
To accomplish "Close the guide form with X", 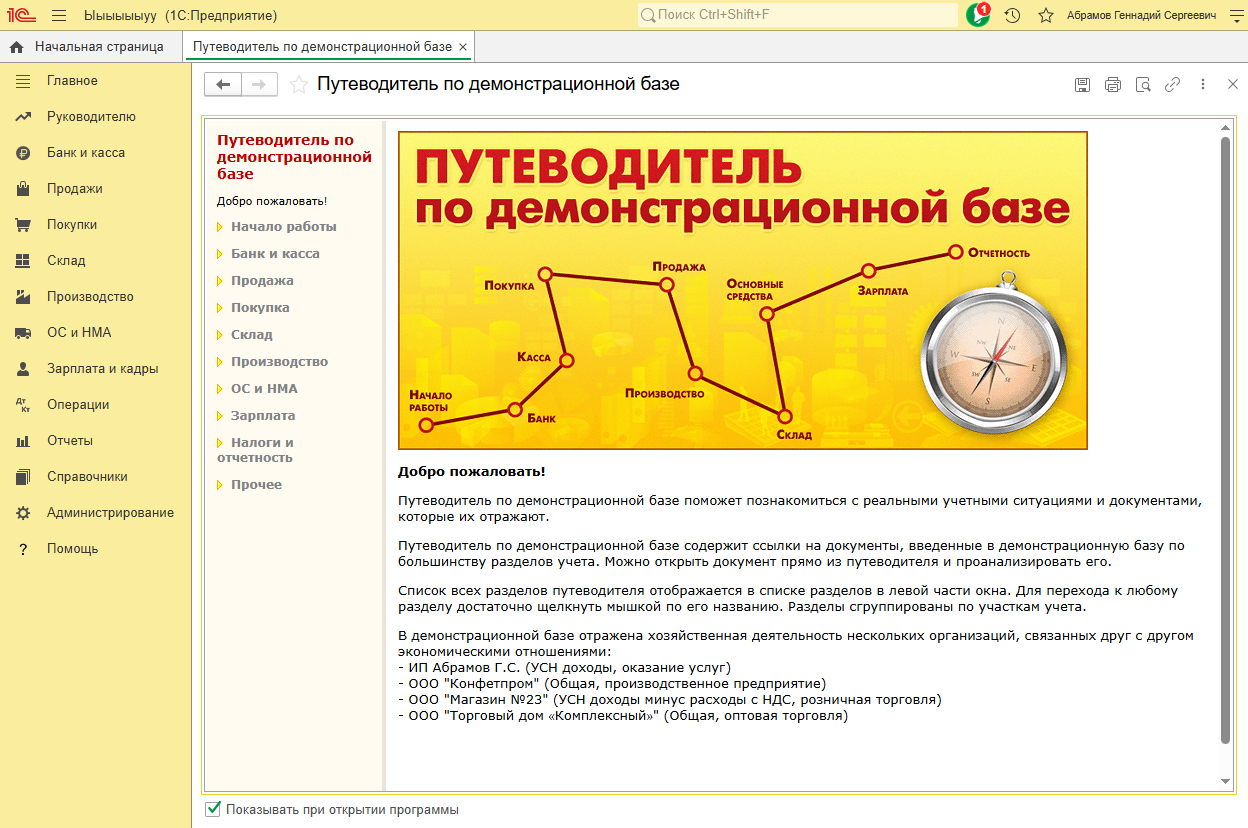I will [1233, 85].
